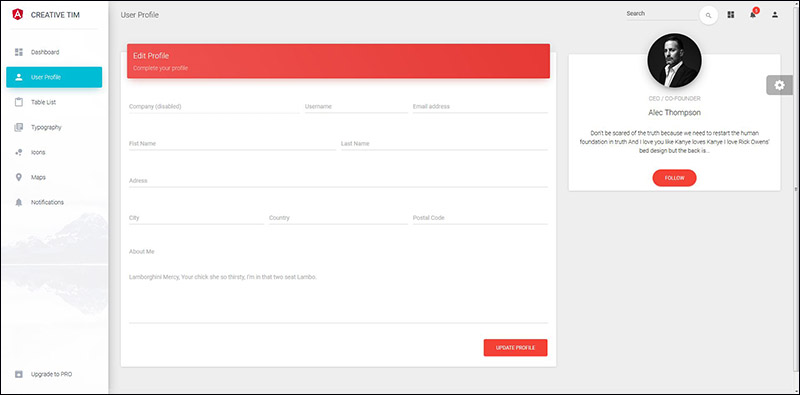Open the account person icon in navbar
The image size is (800, 395).
(775, 15)
